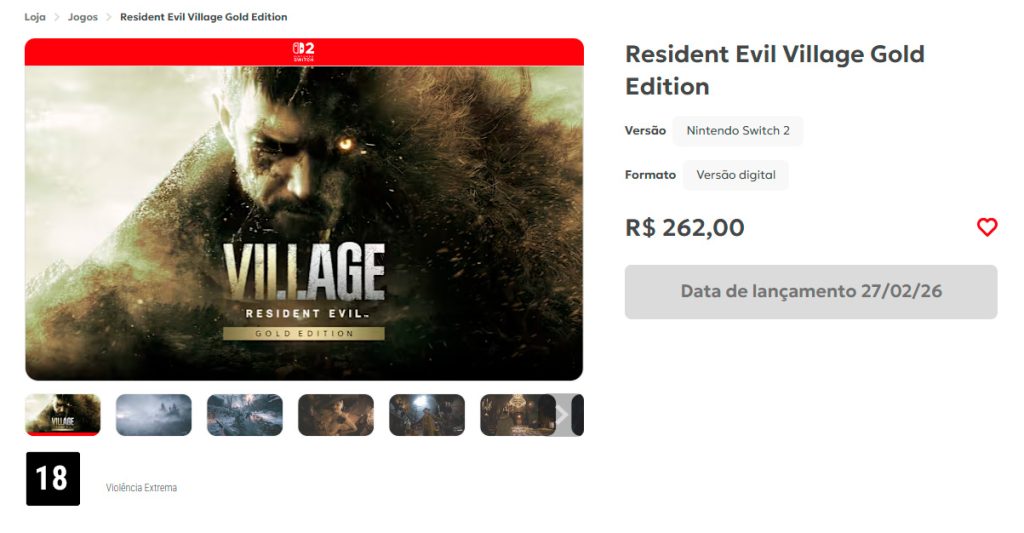Add game to wishlist with heart icon
1024x533 pixels.
pos(987,227)
